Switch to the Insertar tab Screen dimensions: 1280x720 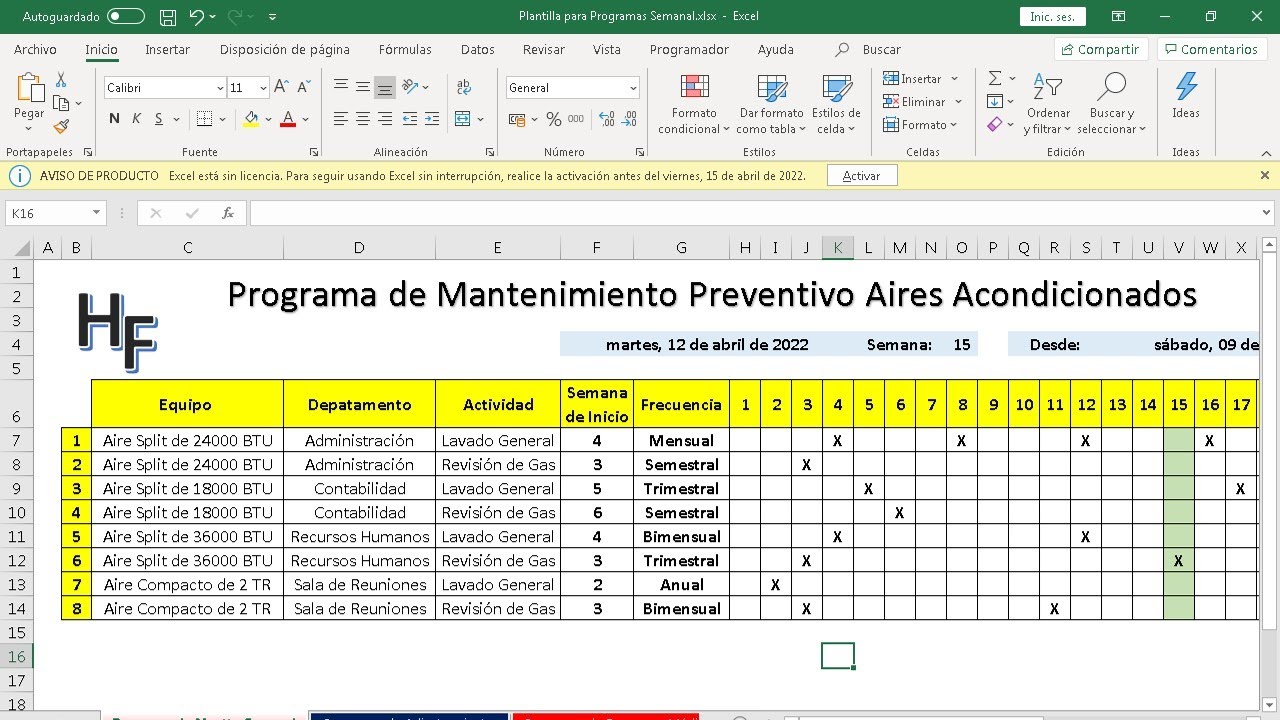[x=167, y=49]
